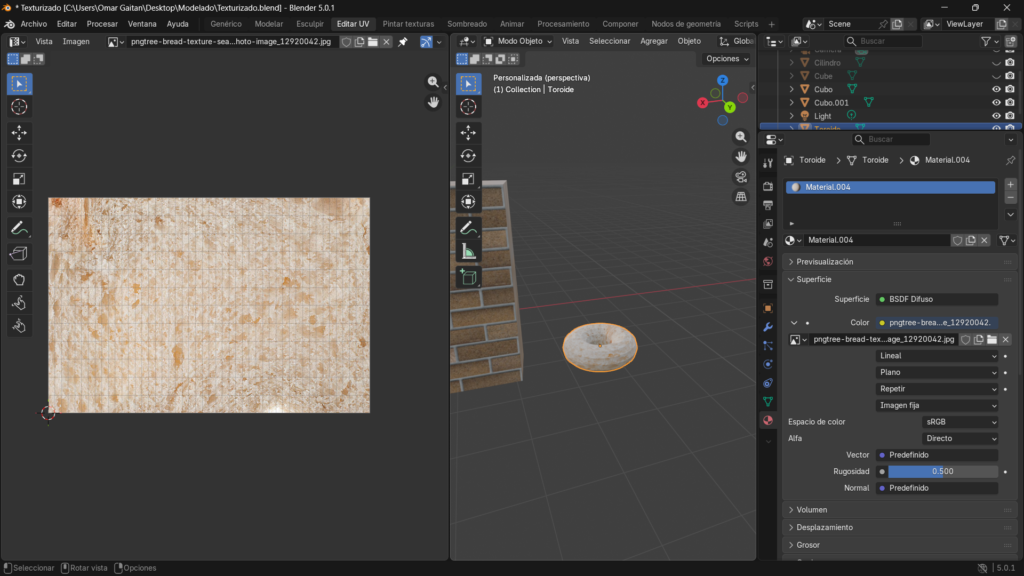1024x576 pixels.
Task: Open the Procesar menu
Action: point(102,24)
